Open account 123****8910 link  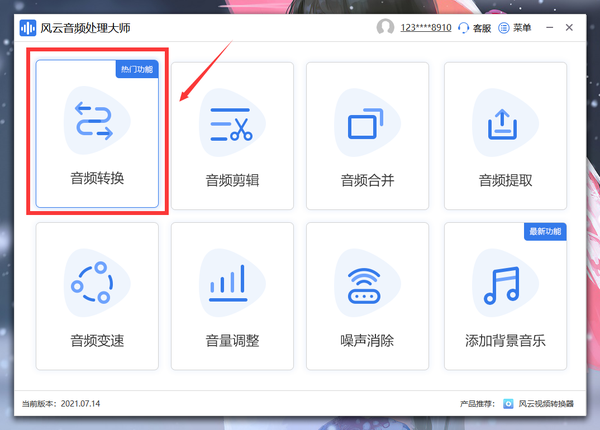pyautogui.click(x=426, y=28)
